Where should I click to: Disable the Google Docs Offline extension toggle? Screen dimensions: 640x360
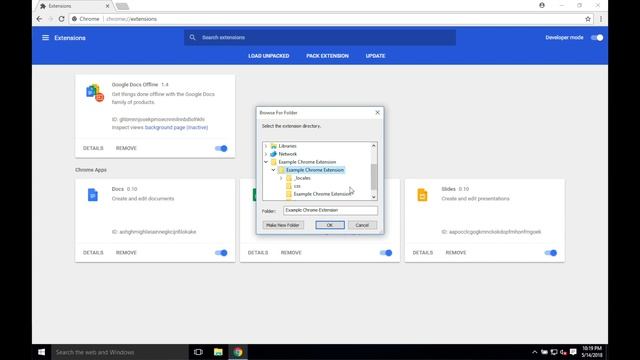pyautogui.click(x=221, y=148)
